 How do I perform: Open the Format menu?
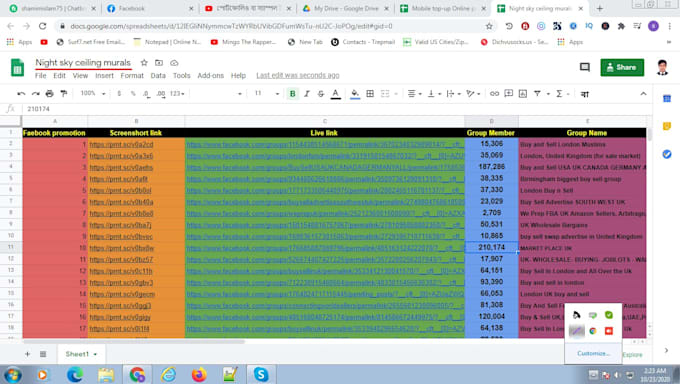[132, 75]
